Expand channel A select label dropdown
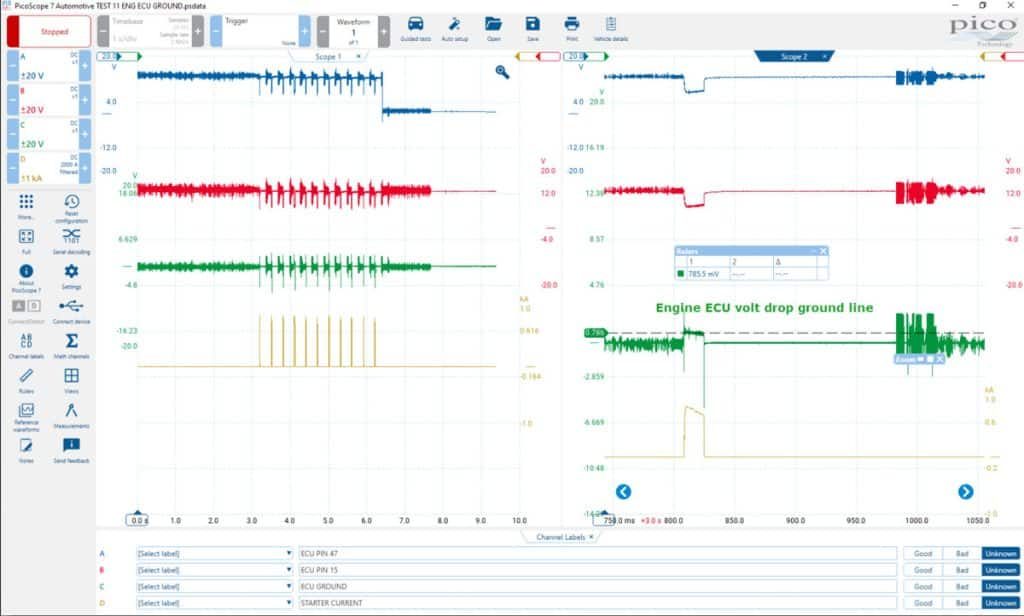The width and height of the screenshot is (1024, 616). [214, 553]
